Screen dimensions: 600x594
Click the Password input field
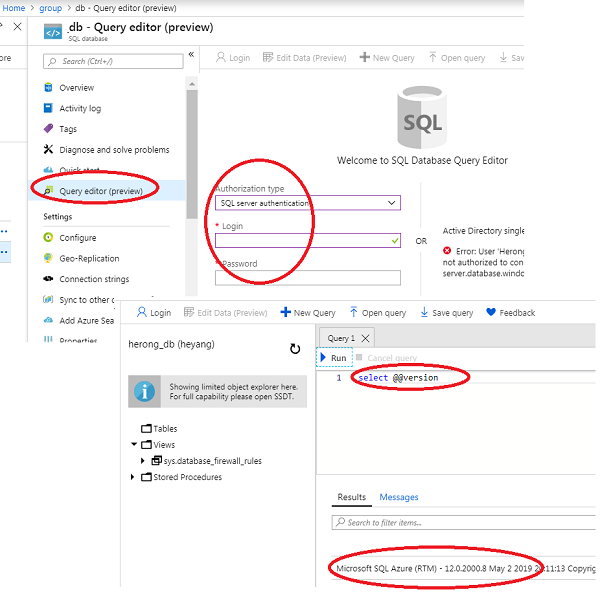(308, 278)
